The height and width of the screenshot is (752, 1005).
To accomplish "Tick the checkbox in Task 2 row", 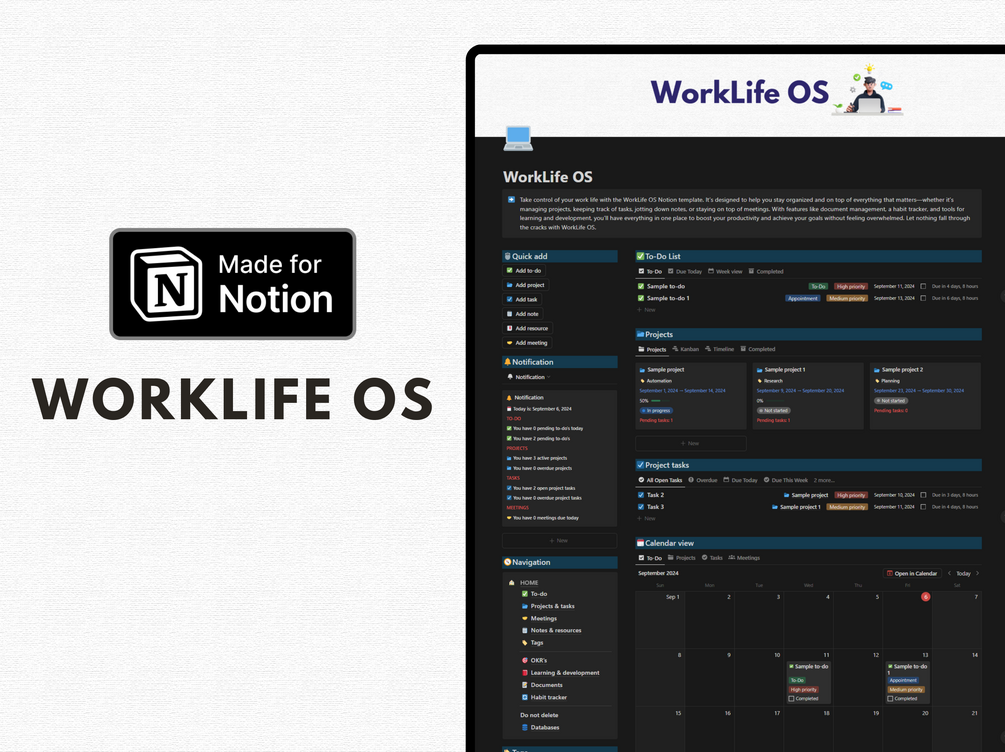I will coord(923,495).
